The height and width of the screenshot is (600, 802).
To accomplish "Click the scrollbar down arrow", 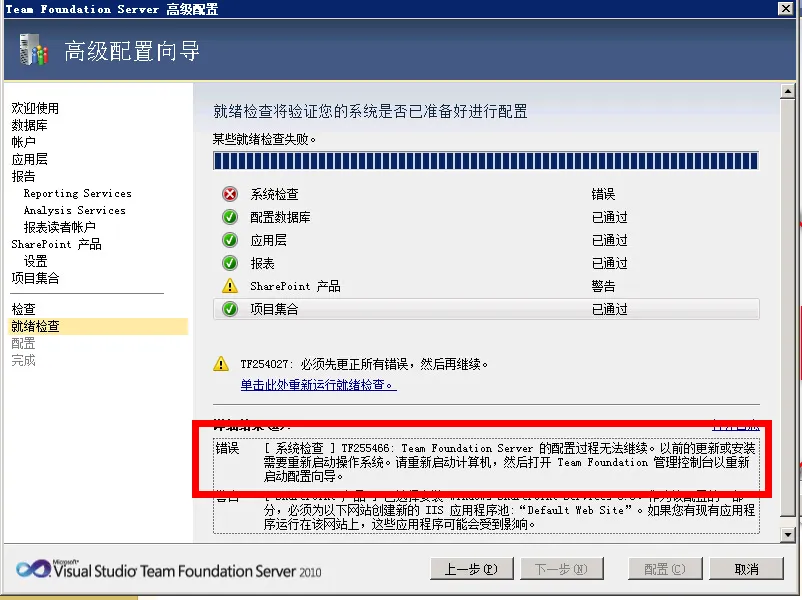I will 788,535.
